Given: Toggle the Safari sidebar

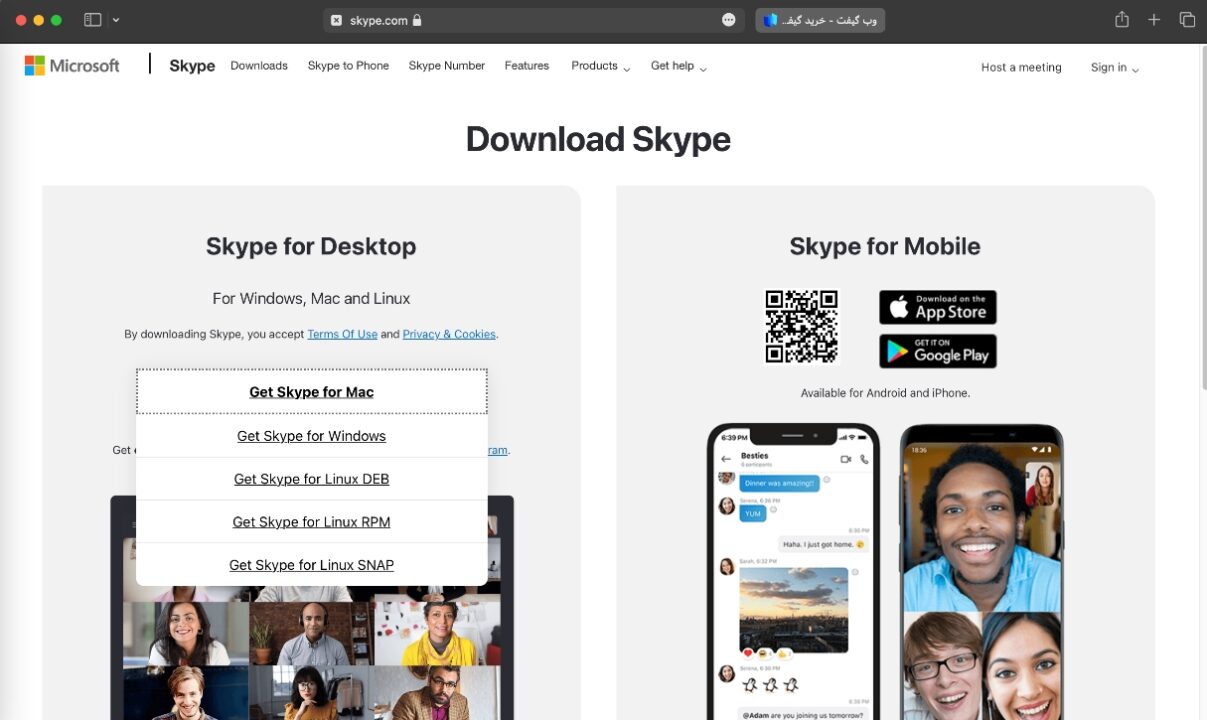Looking at the screenshot, I should coord(93,20).
